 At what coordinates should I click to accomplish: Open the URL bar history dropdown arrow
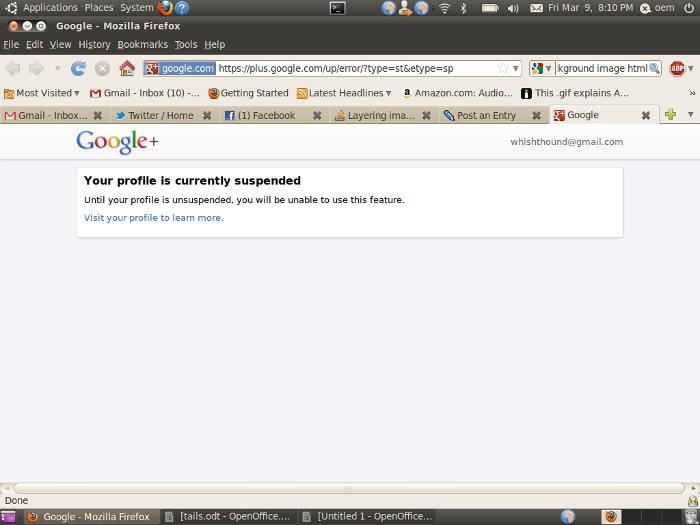[516, 69]
